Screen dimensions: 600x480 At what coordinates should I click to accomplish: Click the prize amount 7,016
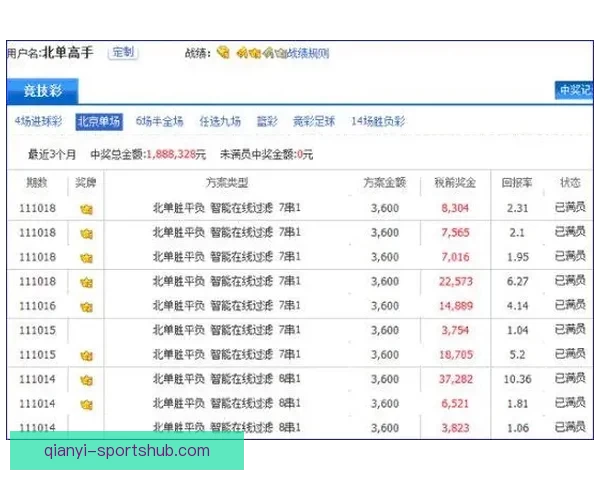(x=455, y=257)
